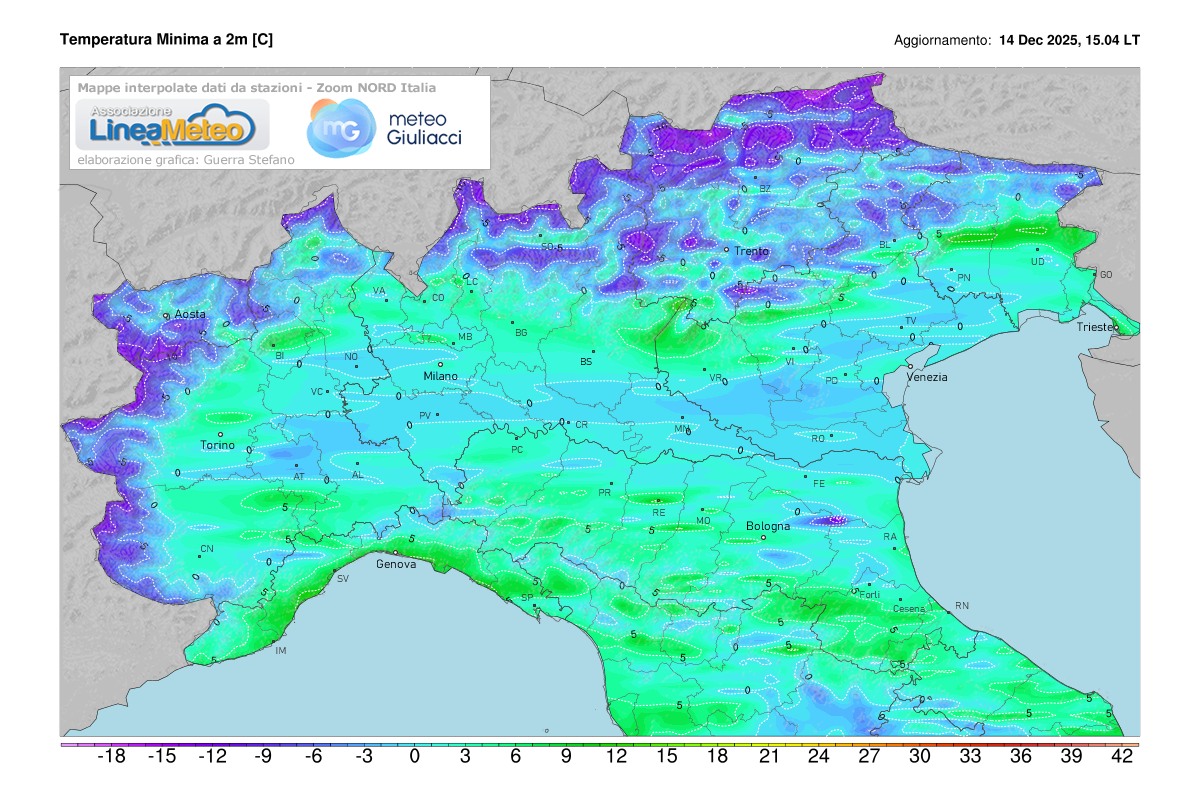Toggle the CN province label visibility
The height and width of the screenshot is (790, 1200).
click(x=208, y=548)
